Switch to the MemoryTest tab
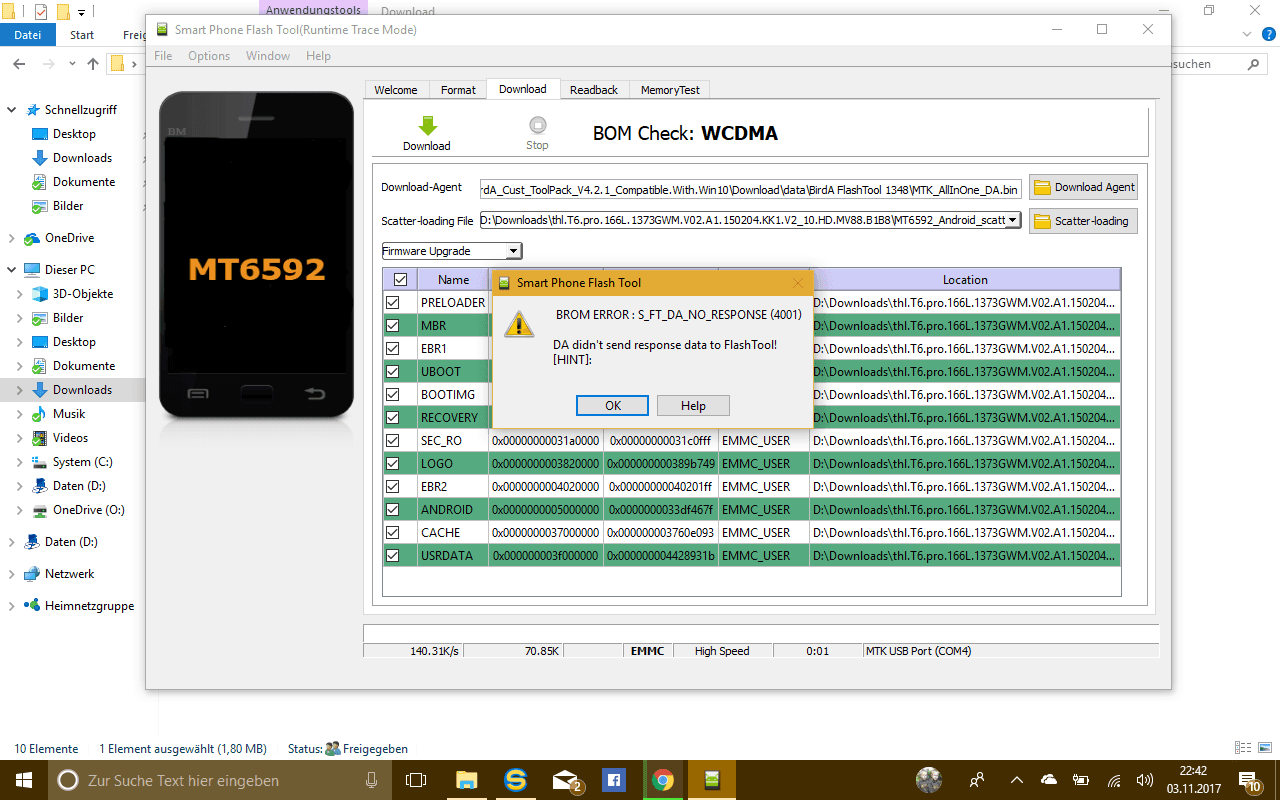Viewport: 1280px width, 800px height. tap(670, 90)
